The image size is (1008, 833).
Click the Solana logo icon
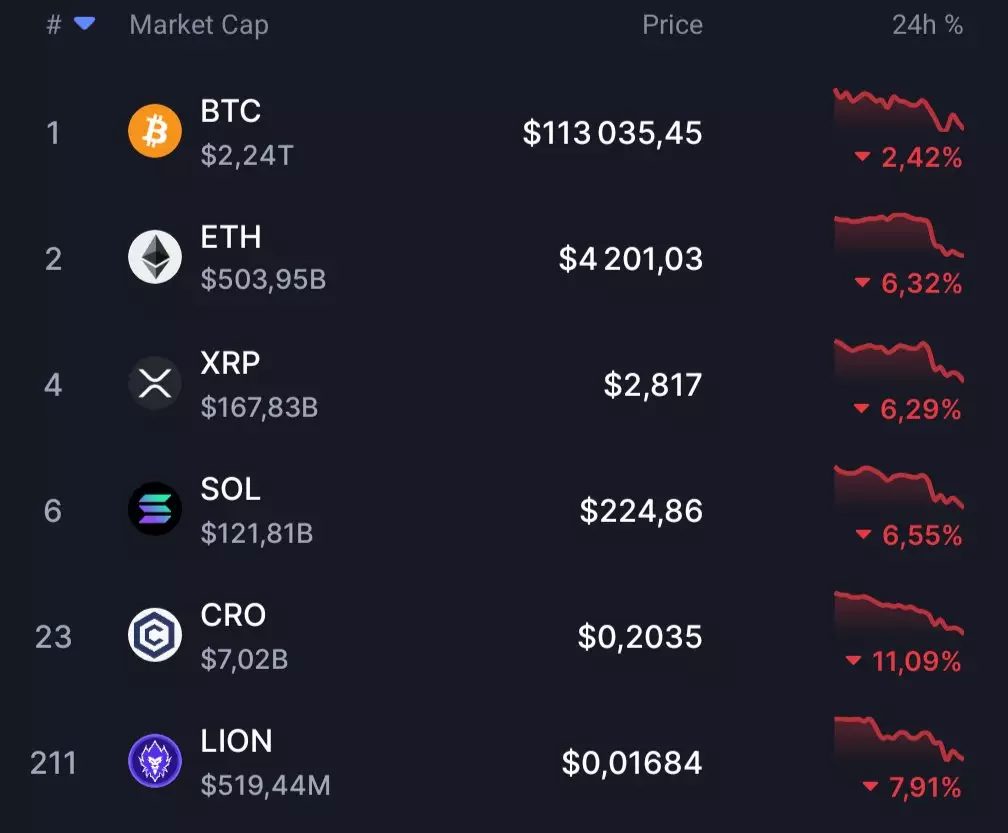(x=155, y=509)
